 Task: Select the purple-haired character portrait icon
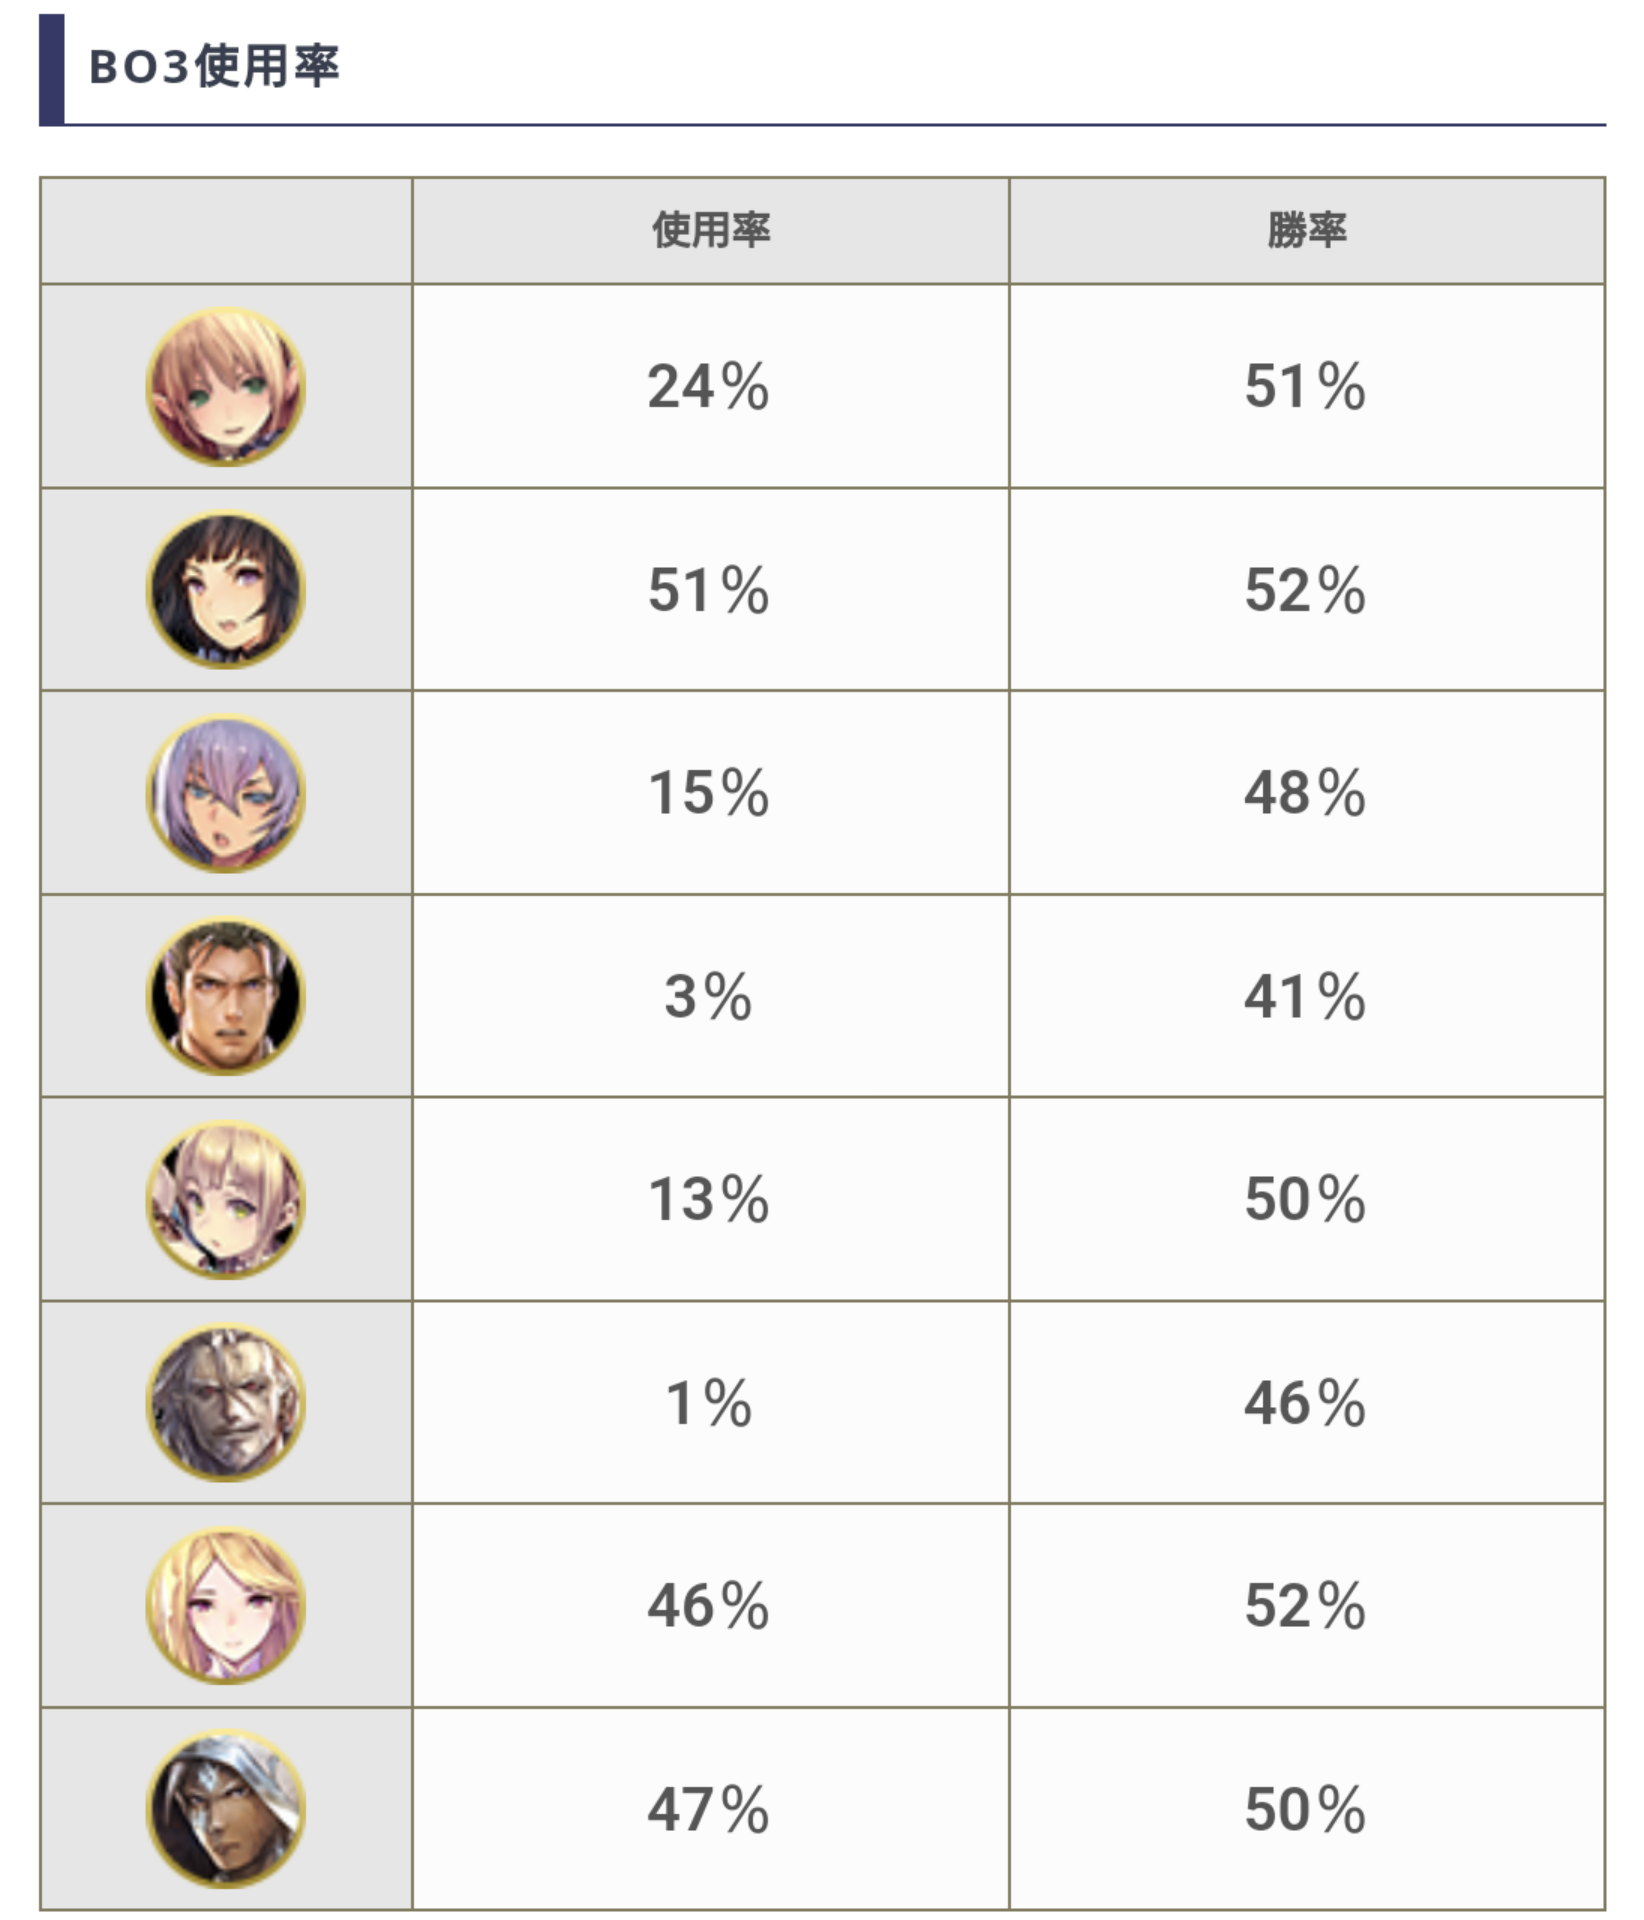point(226,793)
